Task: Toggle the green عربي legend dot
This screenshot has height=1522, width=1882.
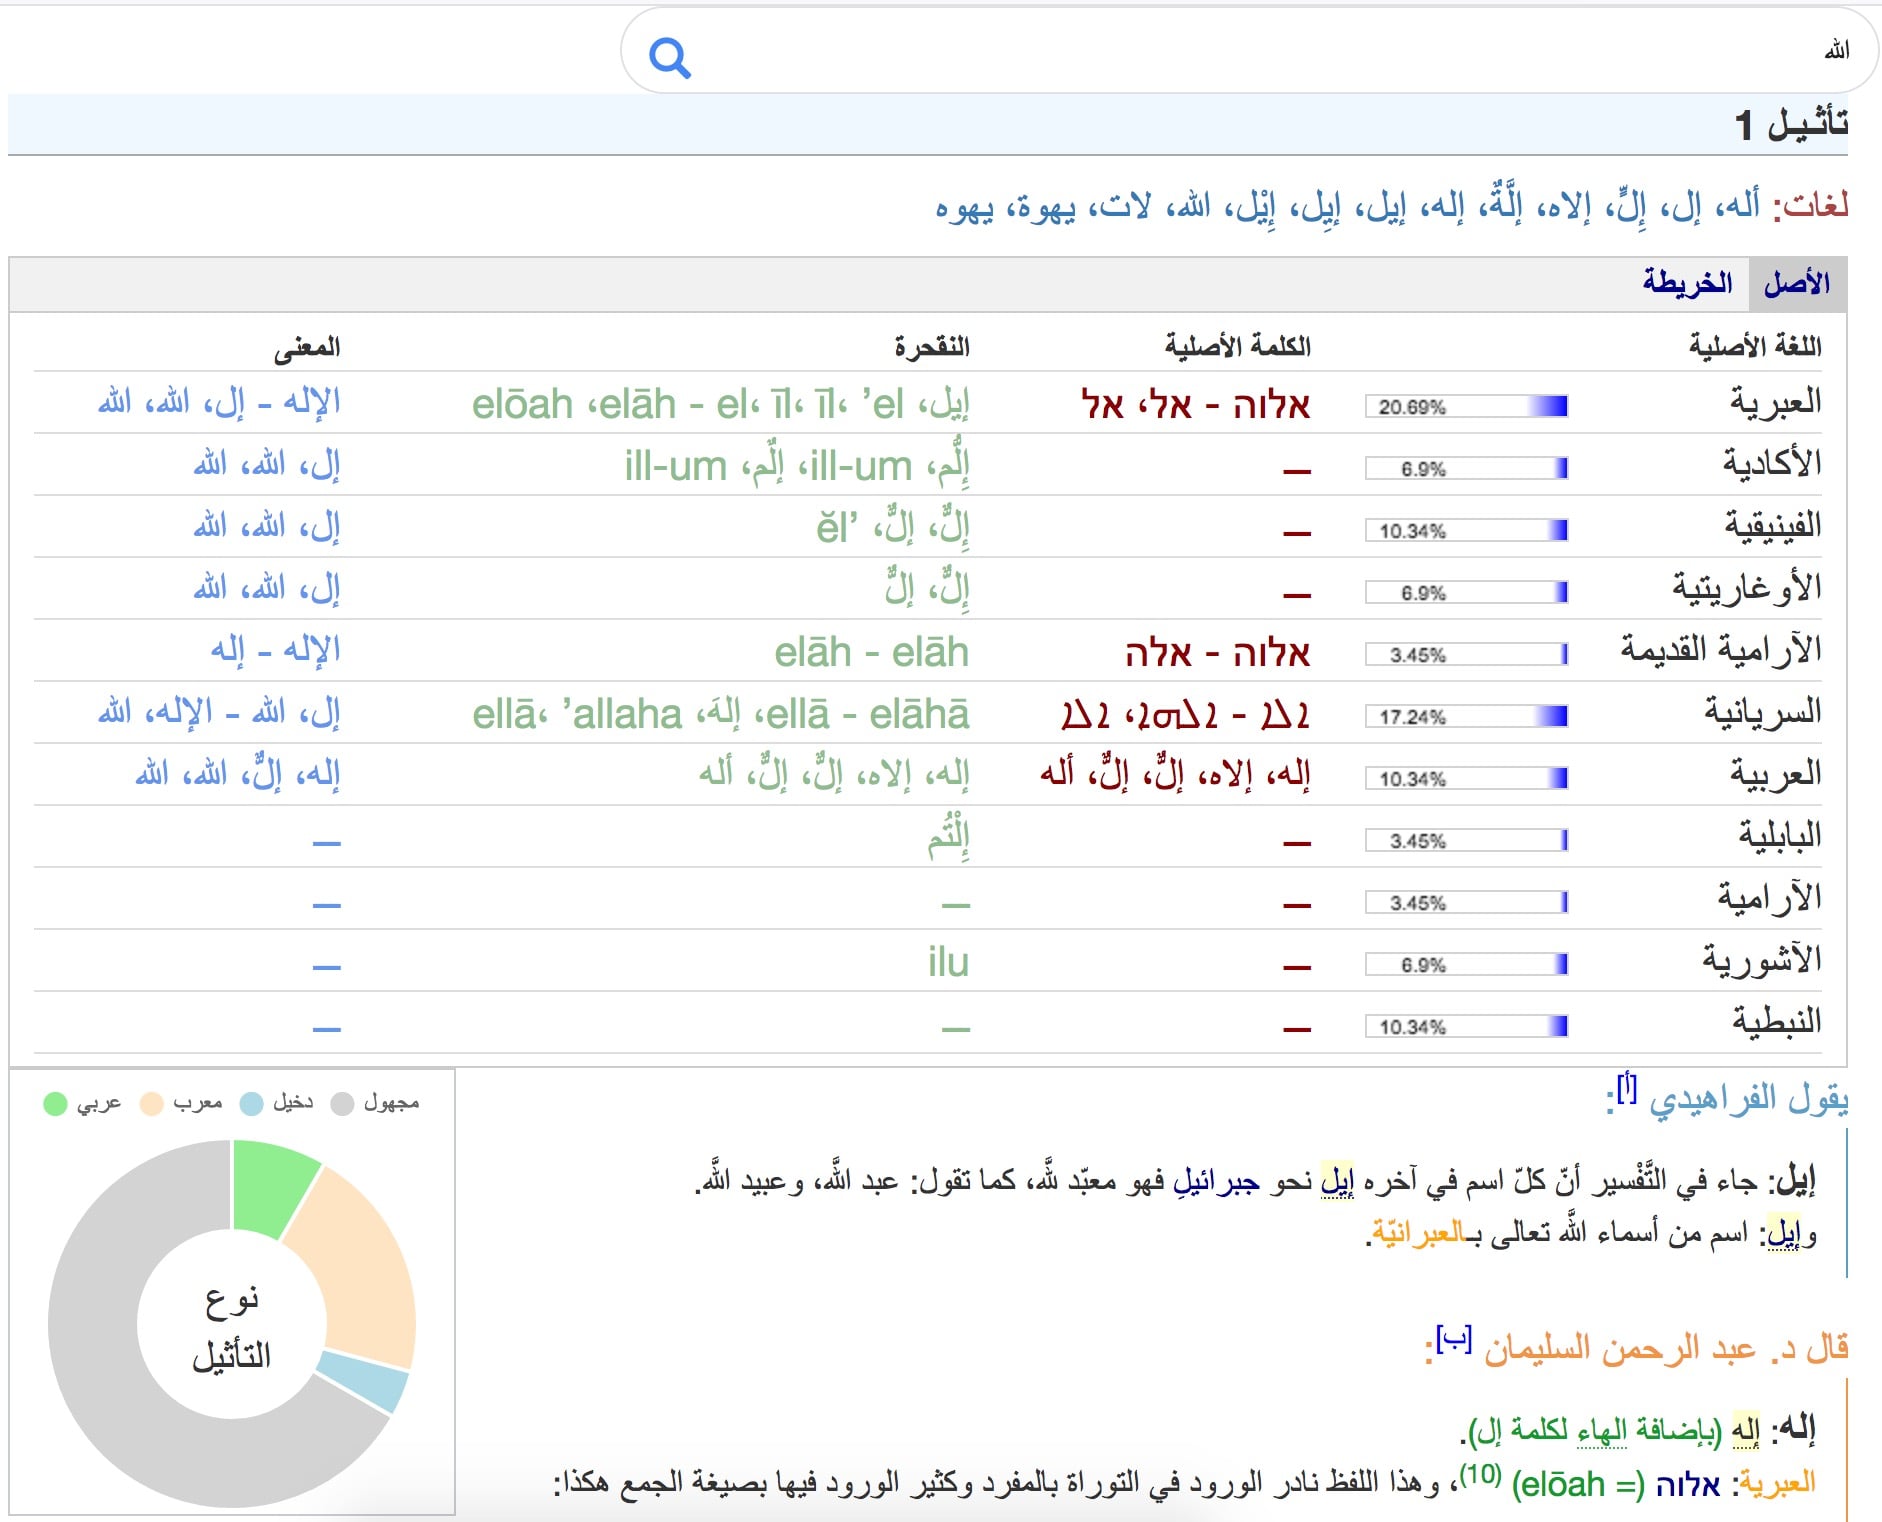Action: [x=56, y=1104]
